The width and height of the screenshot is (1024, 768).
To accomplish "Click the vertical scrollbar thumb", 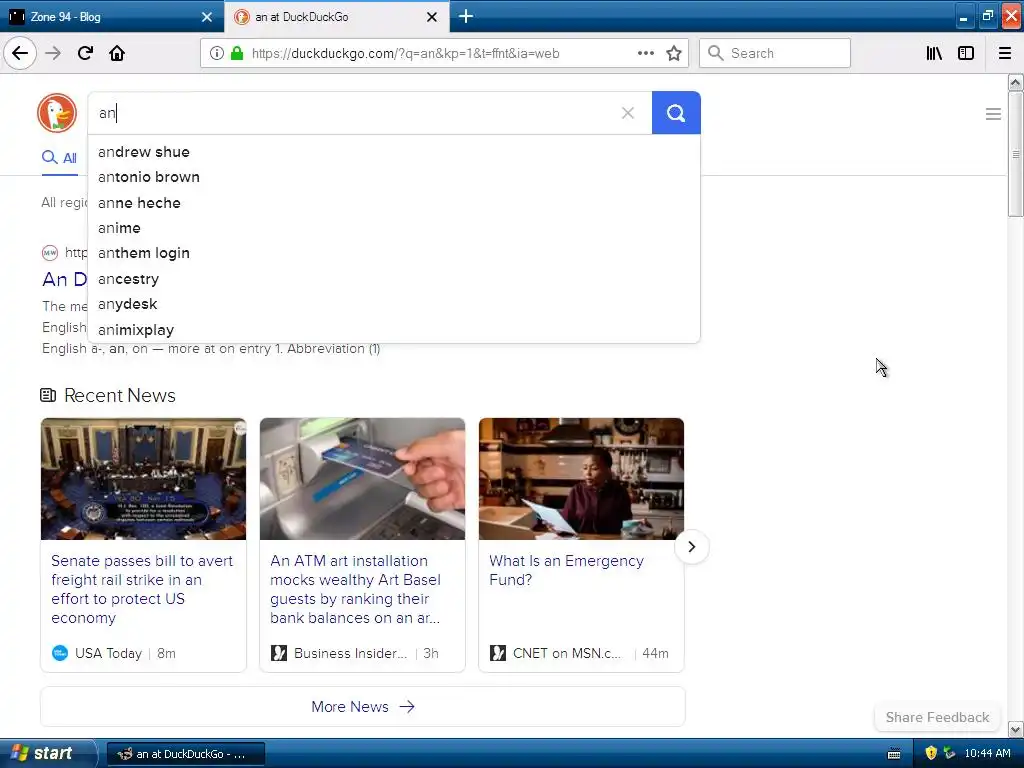I will 1016,154.
